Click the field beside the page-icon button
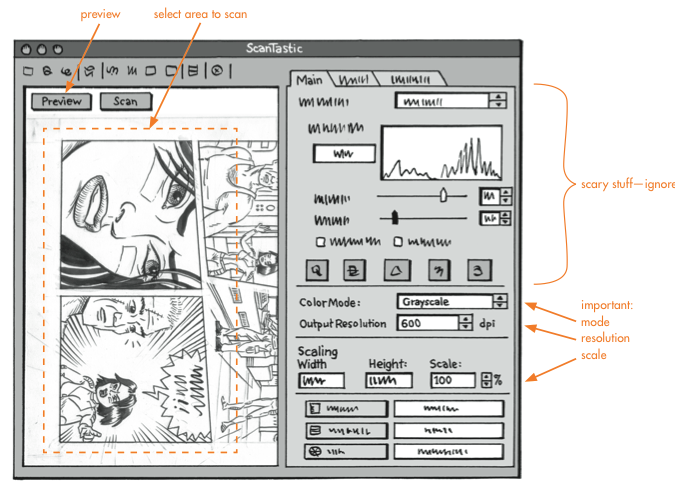 [449, 409]
